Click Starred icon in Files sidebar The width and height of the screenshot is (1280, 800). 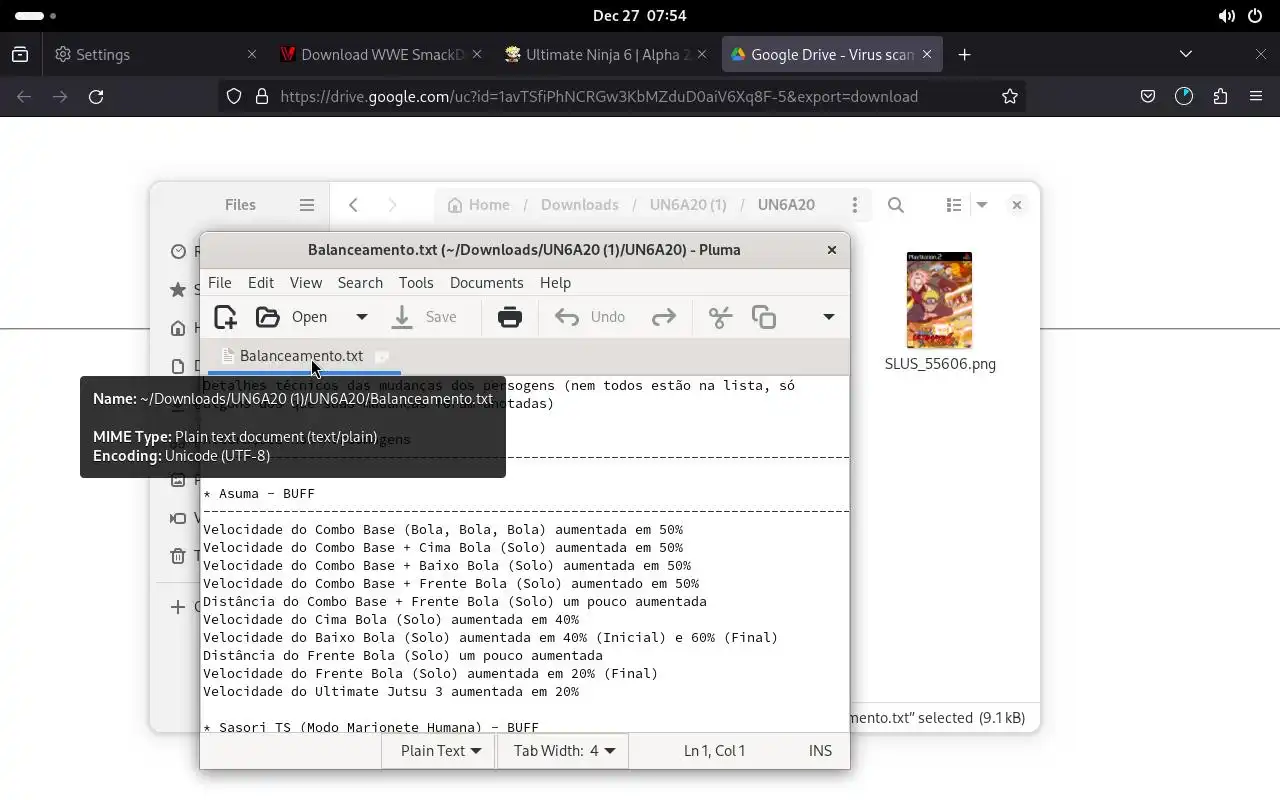178,290
